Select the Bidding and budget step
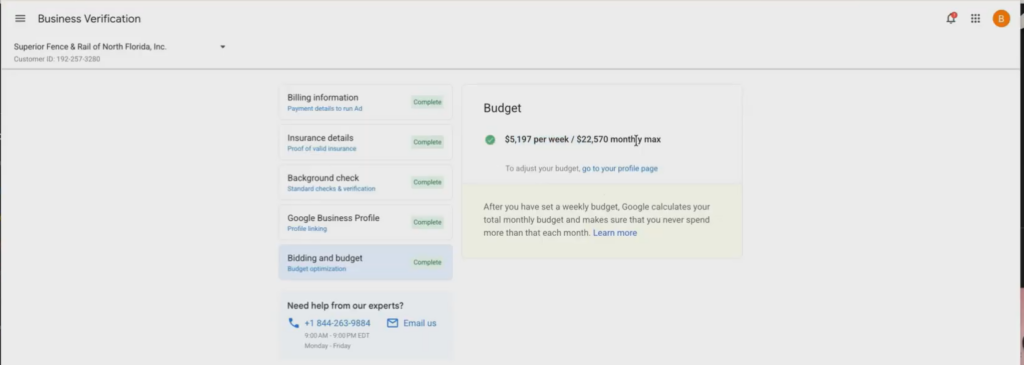Screen dimensions: 1024x365 coord(366,262)
